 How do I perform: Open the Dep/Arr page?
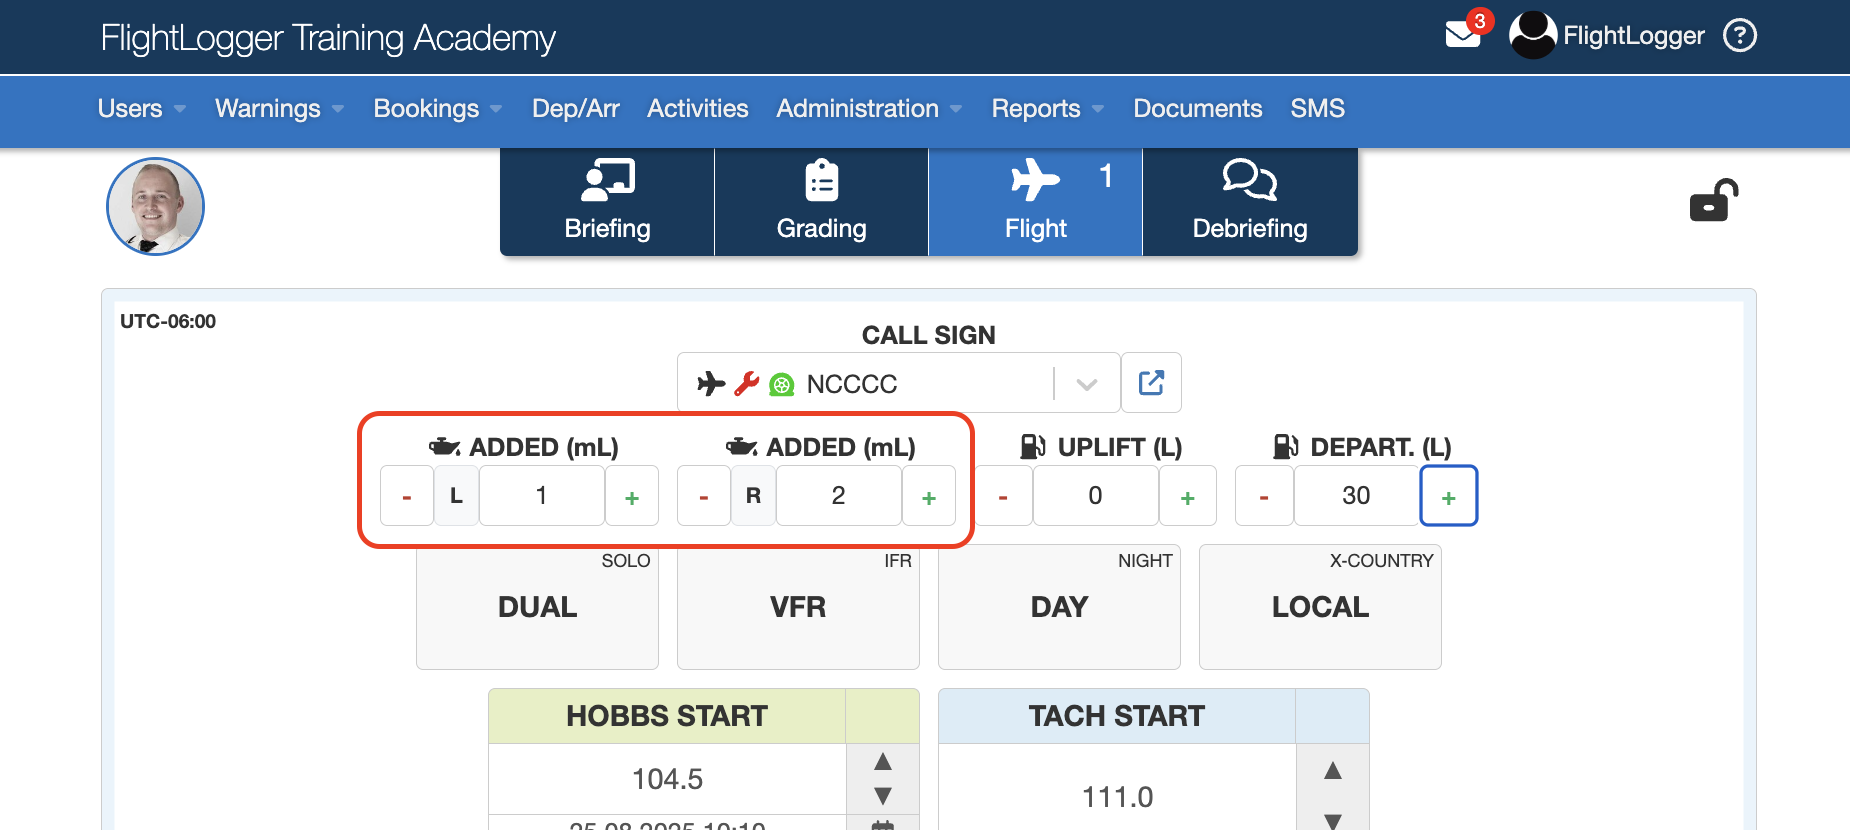pyautogui.click(x=575, y=108)
